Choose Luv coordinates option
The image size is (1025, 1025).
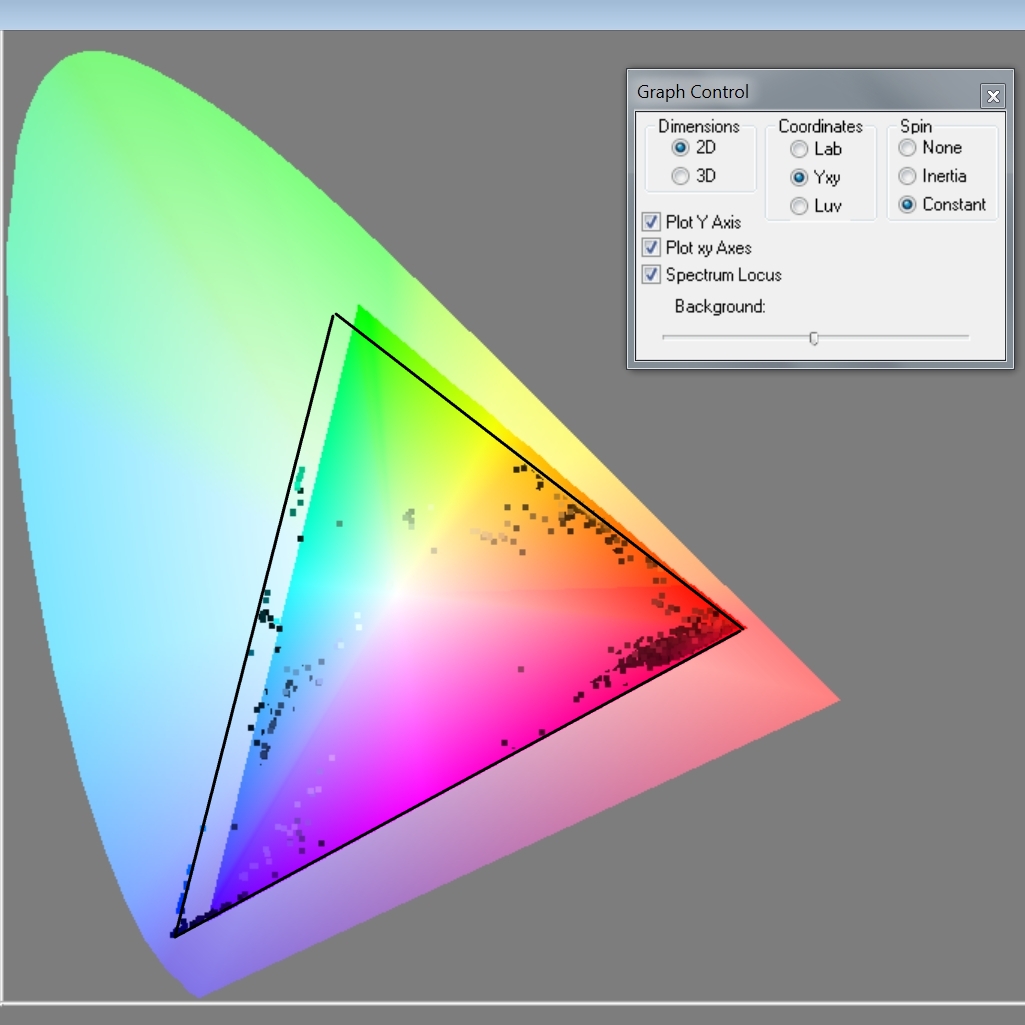[799, 206]
